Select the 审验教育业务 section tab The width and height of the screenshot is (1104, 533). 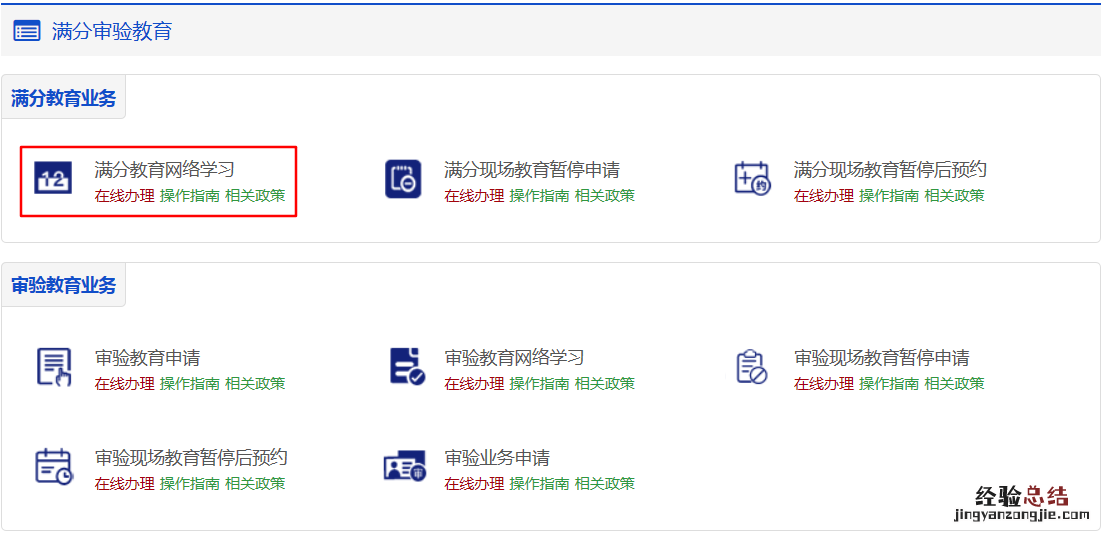coord(63,286)
